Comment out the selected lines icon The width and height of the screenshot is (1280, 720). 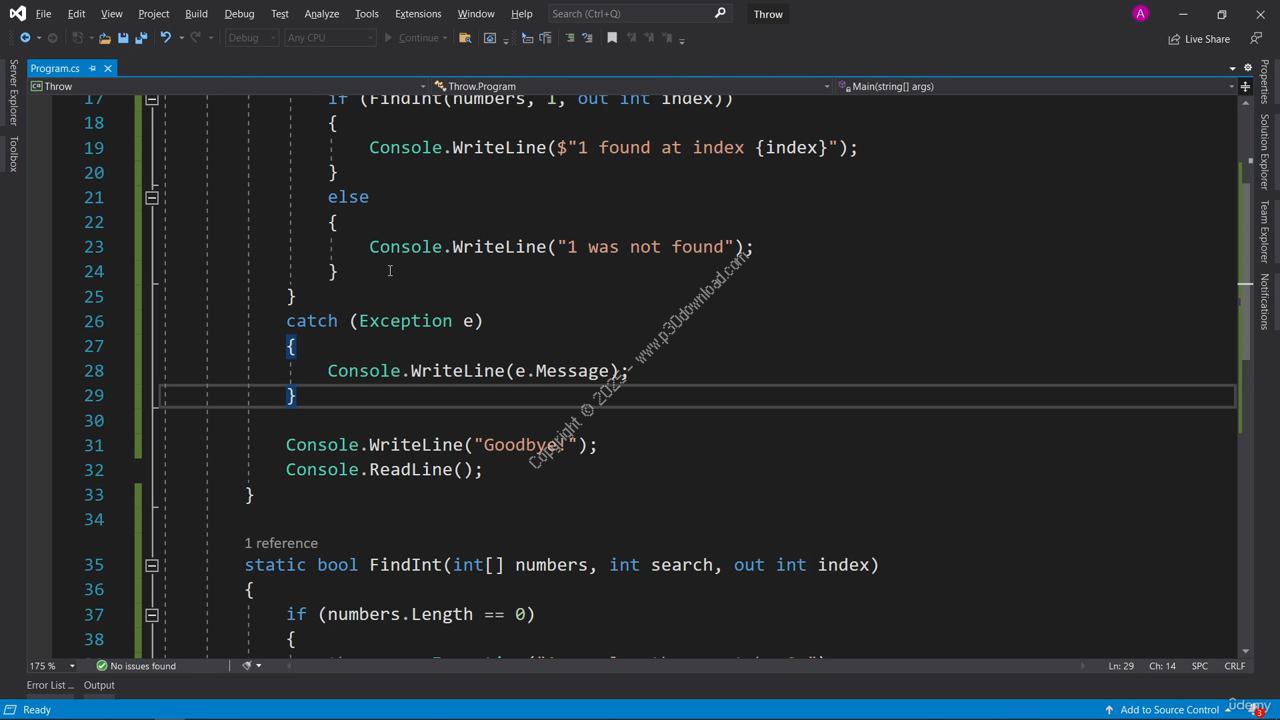[570, 38]
